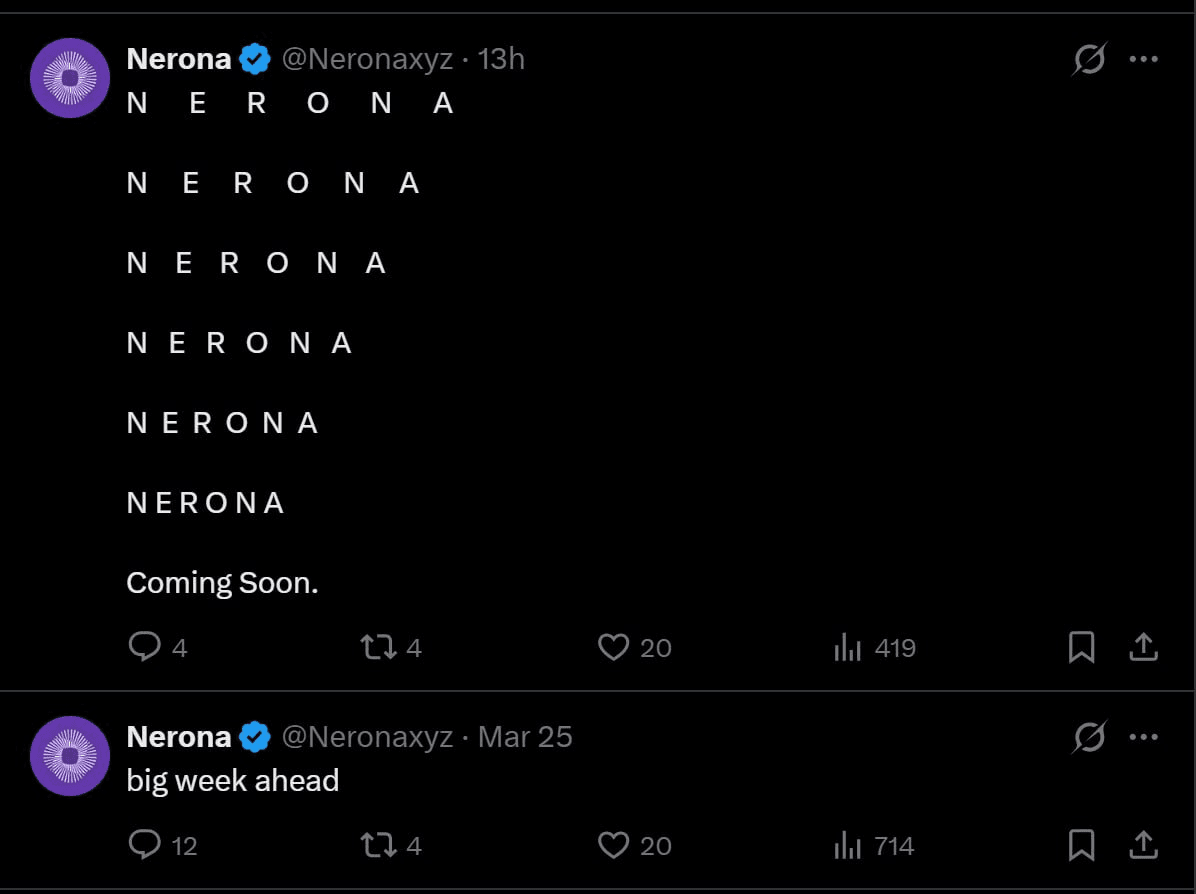Reply to the "big week ahead" post
Image resolution: width=1196 pixels, height=894 pixels.
[145, 845]
